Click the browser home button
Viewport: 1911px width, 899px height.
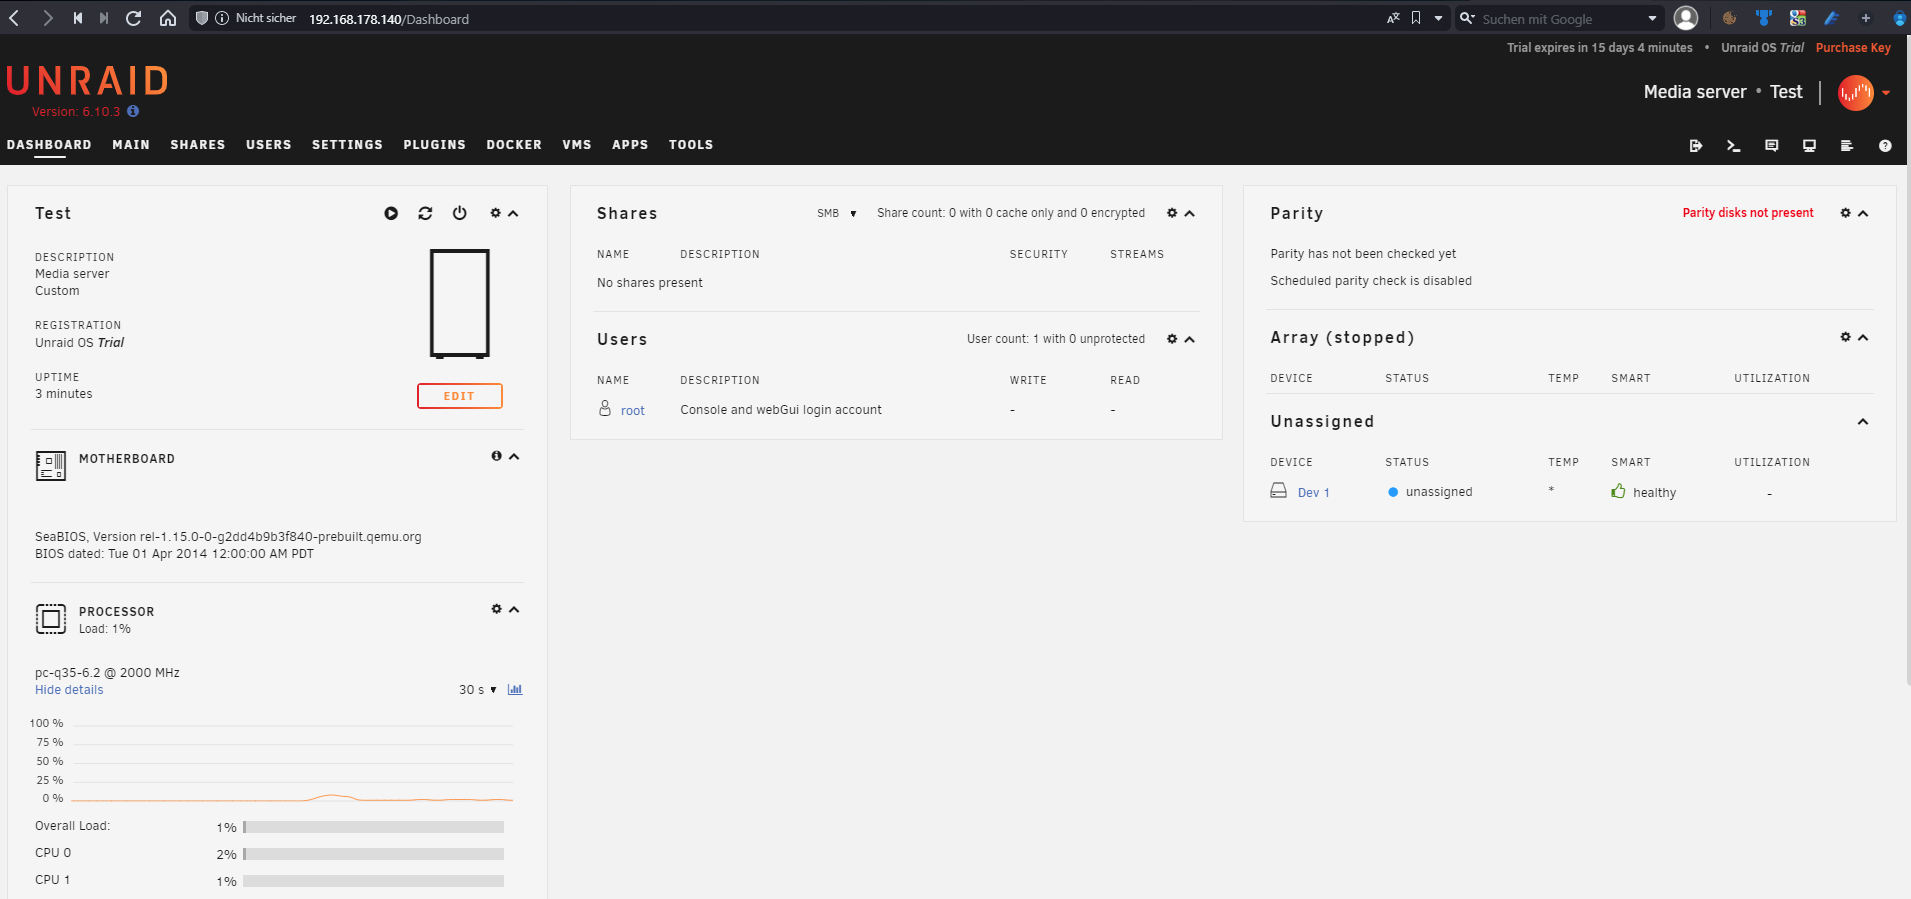tap(168, 18)
